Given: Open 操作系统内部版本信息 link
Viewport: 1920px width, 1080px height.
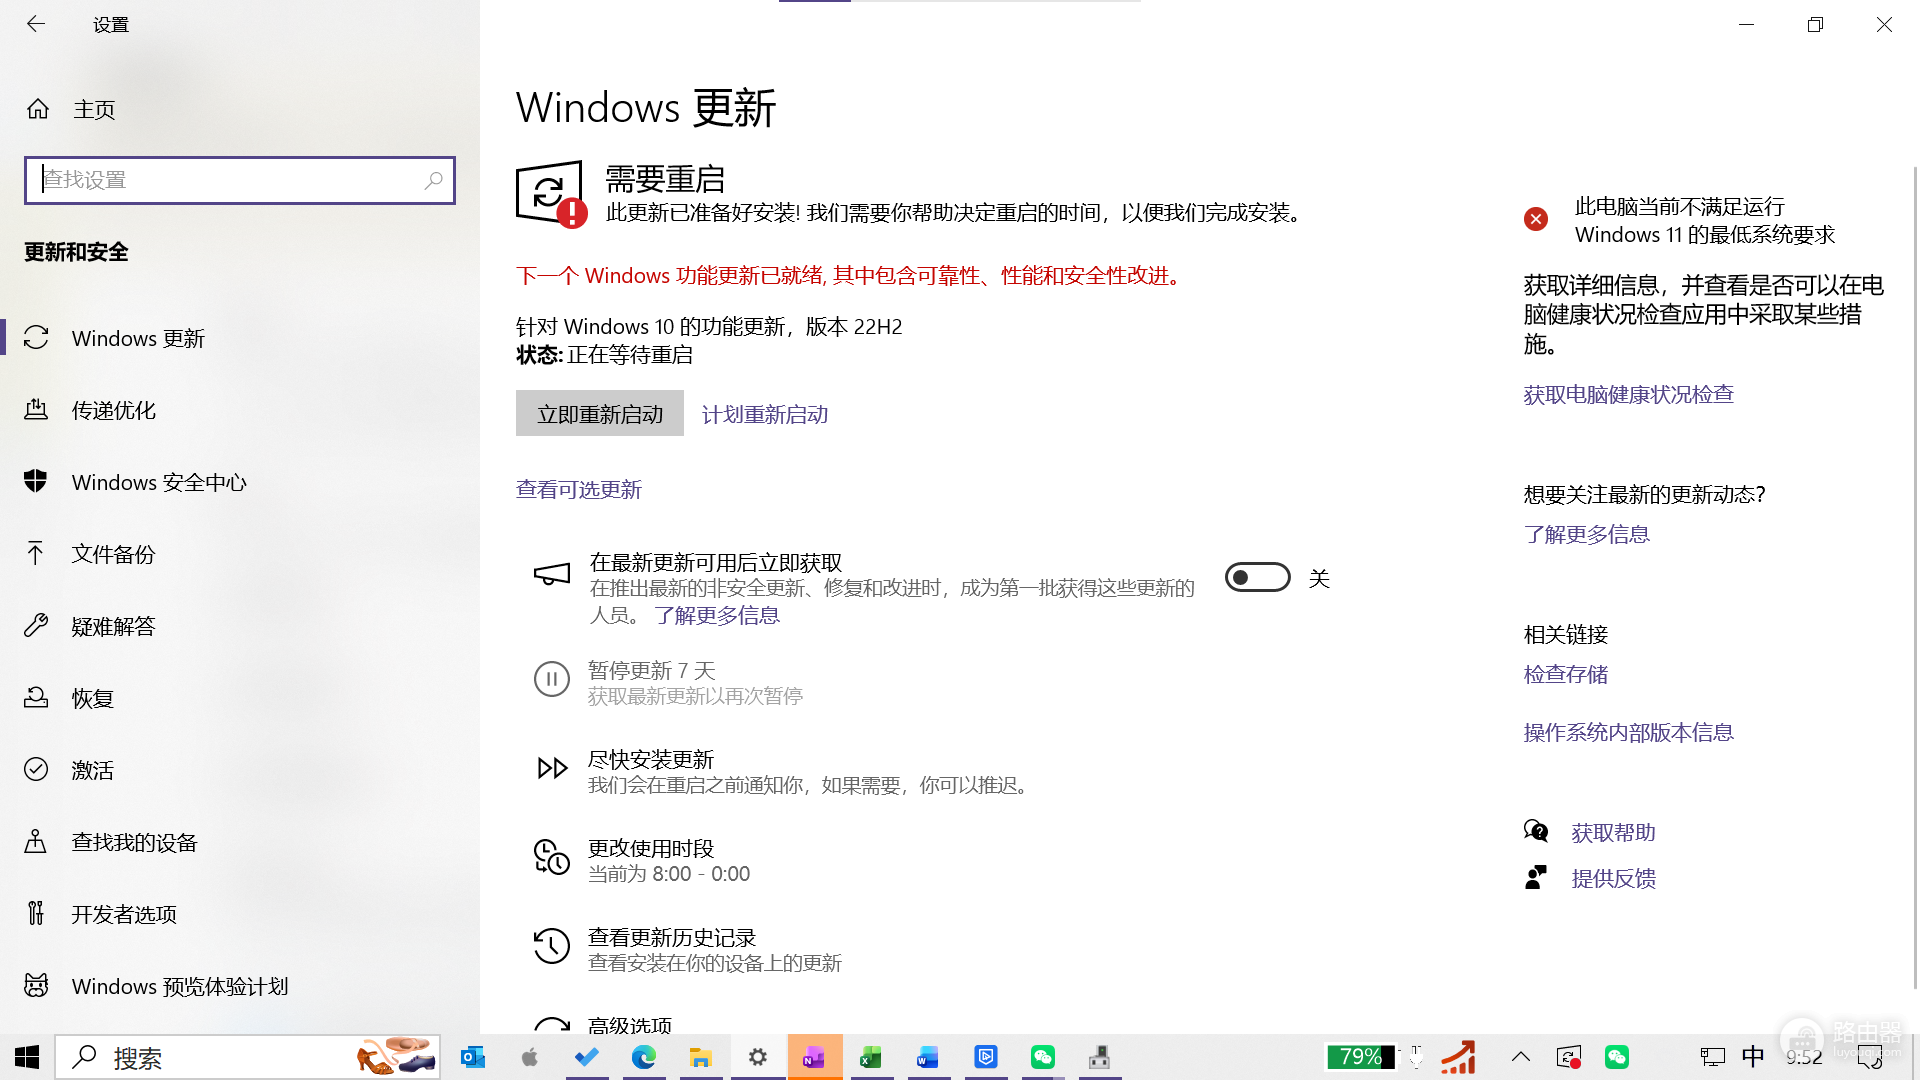Looking at the screenshot, I should [1629, 732].
